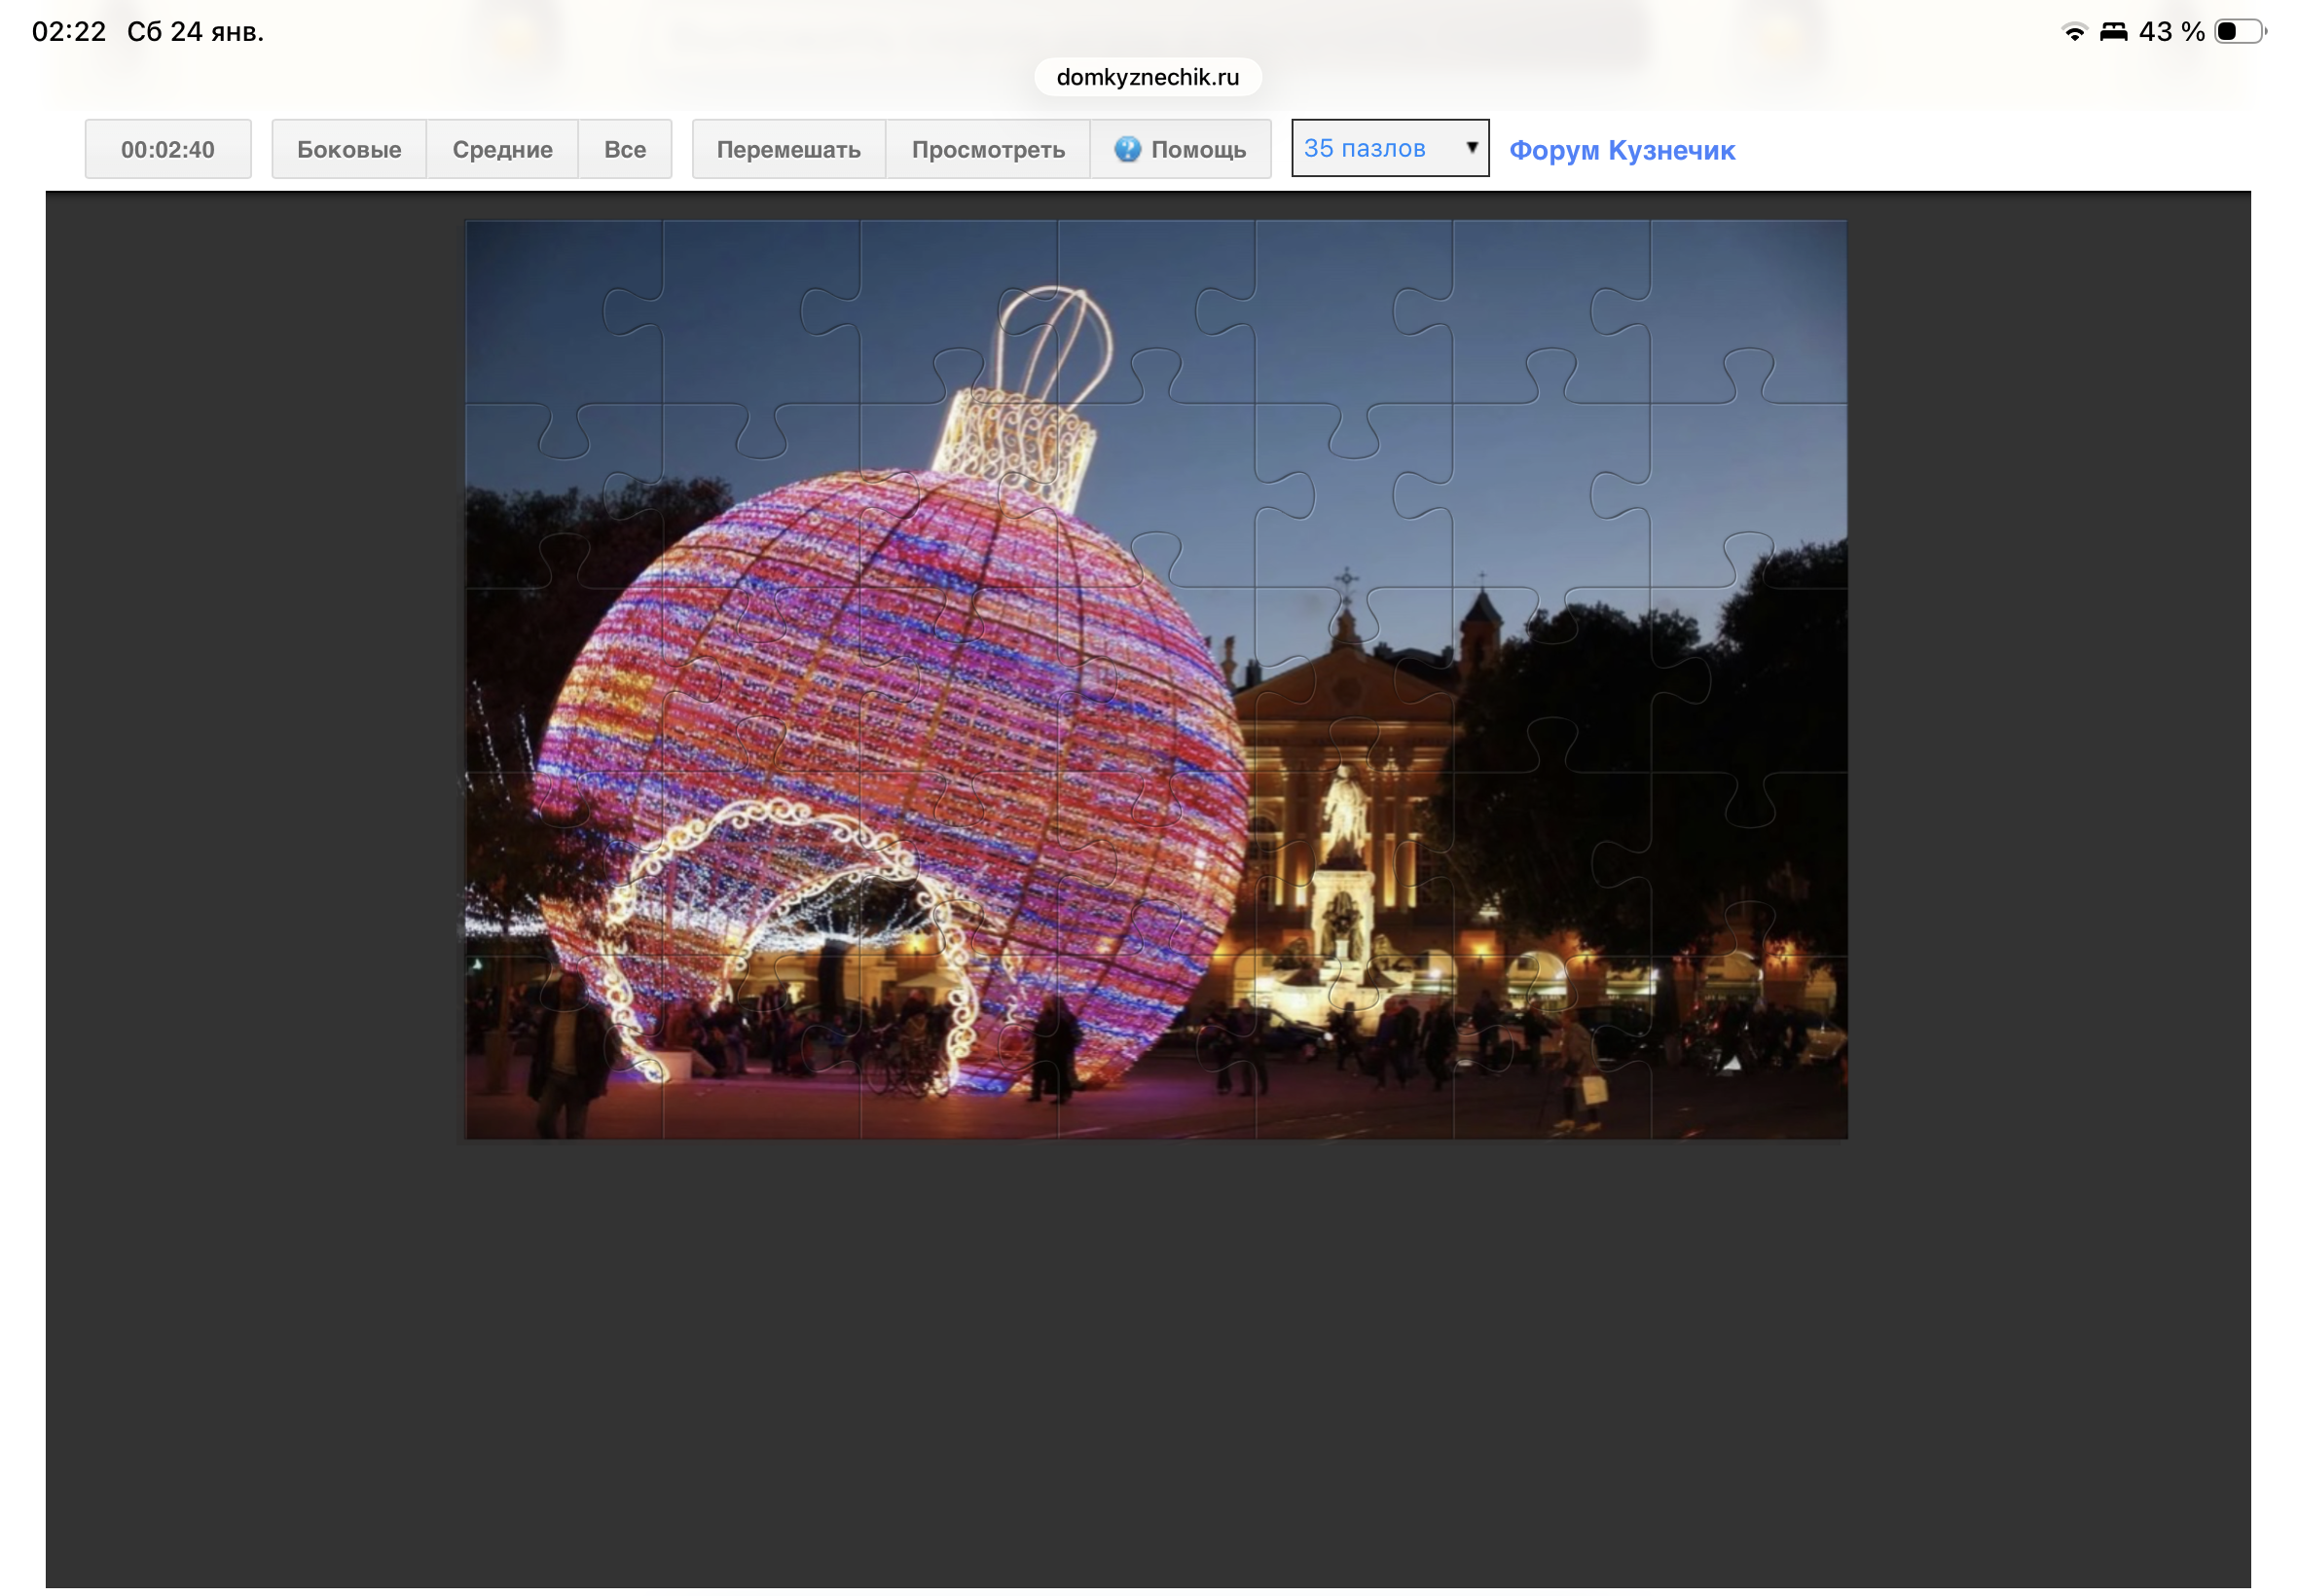
Task: Tap the clock showing 02:22
Action: coord(68,32)
